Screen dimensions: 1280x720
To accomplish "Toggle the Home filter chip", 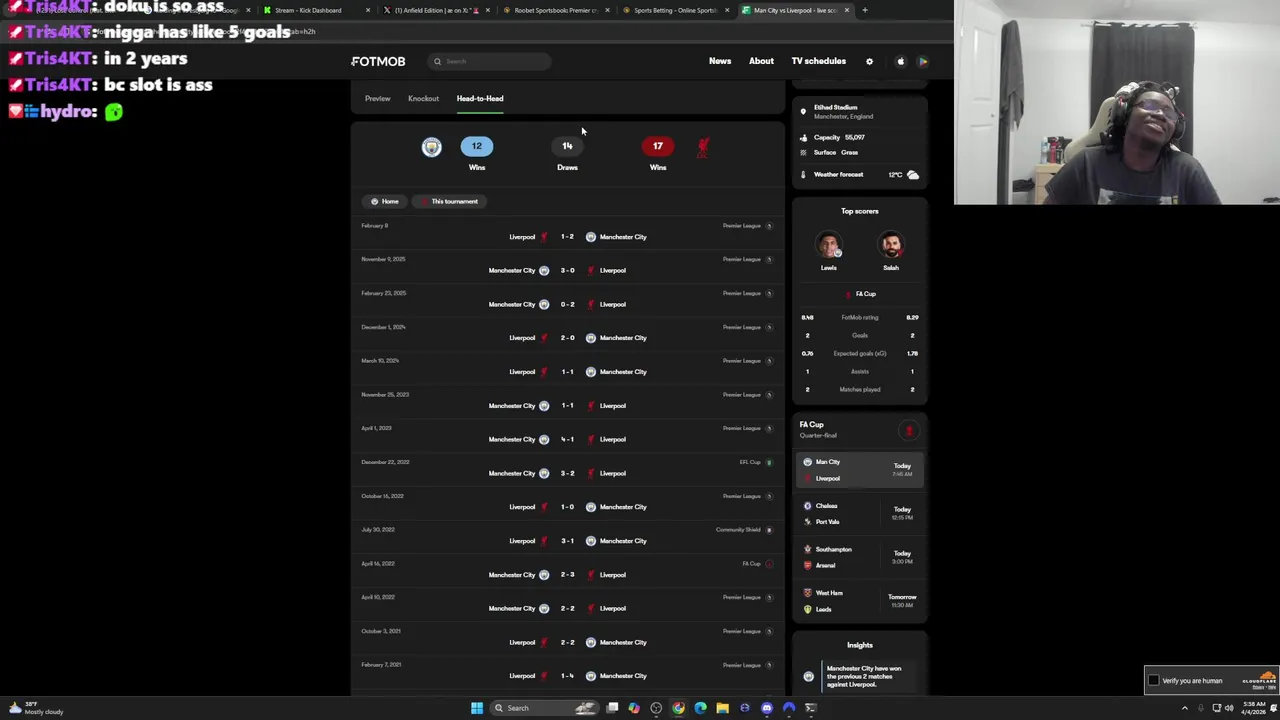I will tap(384, 202).
